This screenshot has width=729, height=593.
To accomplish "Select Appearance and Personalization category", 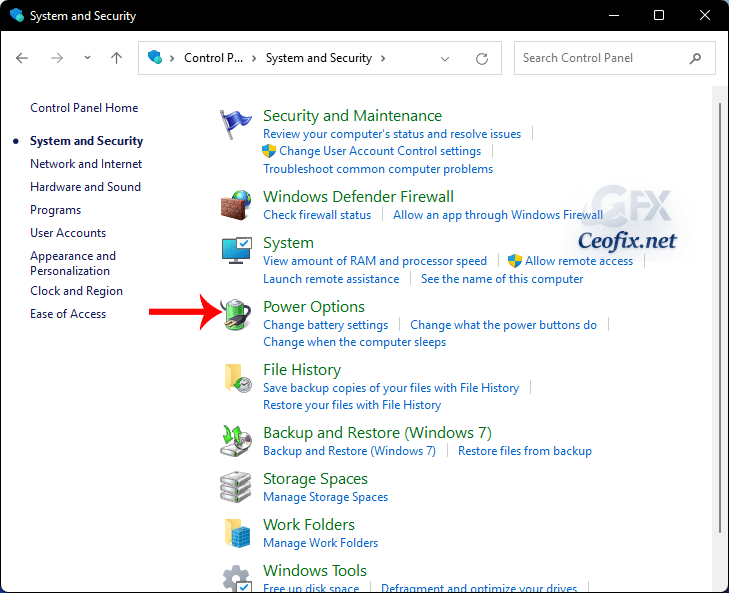I will (73, 263).
